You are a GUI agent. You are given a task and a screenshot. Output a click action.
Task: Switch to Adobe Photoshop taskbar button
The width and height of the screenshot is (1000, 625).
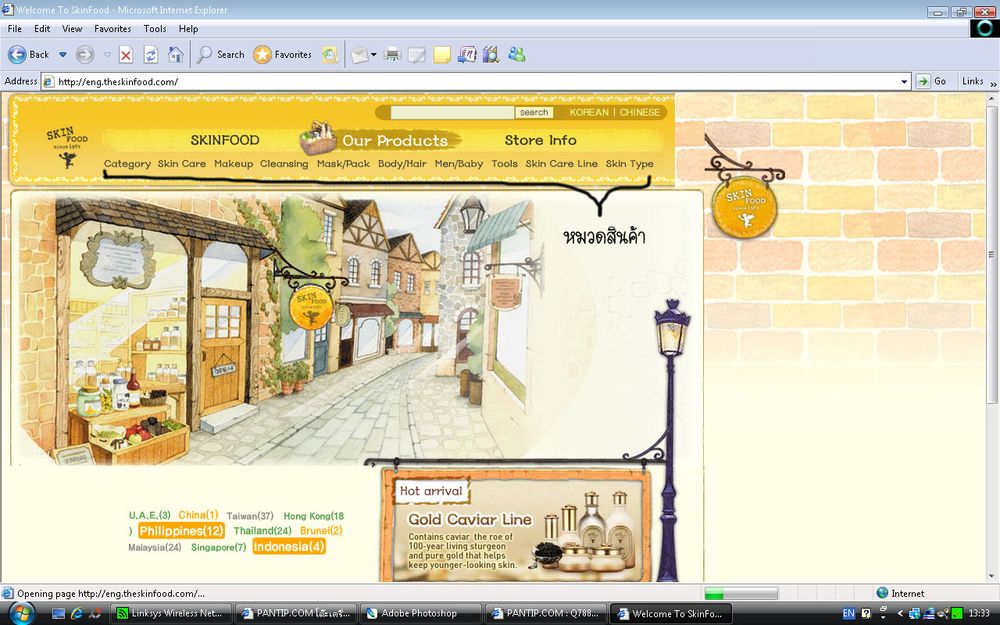point(420,614)
